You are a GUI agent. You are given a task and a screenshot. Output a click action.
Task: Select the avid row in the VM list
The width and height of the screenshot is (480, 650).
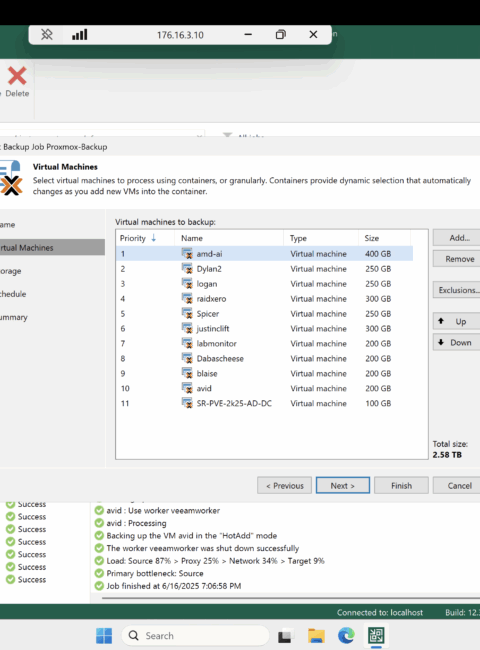(264, 388)
